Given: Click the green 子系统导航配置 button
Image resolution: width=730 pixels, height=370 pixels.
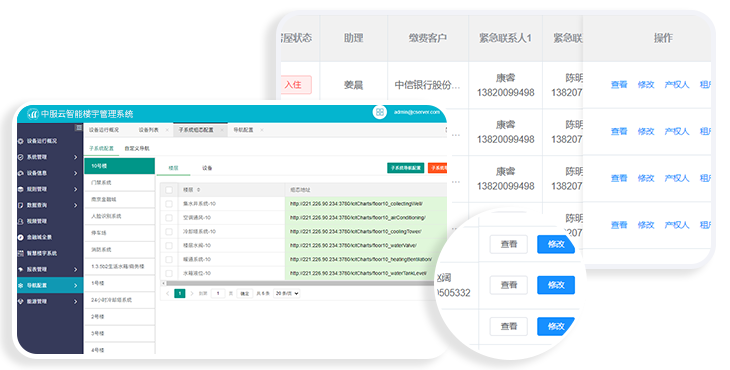Looking at the screenshot, I should click(x=406, y=168).
